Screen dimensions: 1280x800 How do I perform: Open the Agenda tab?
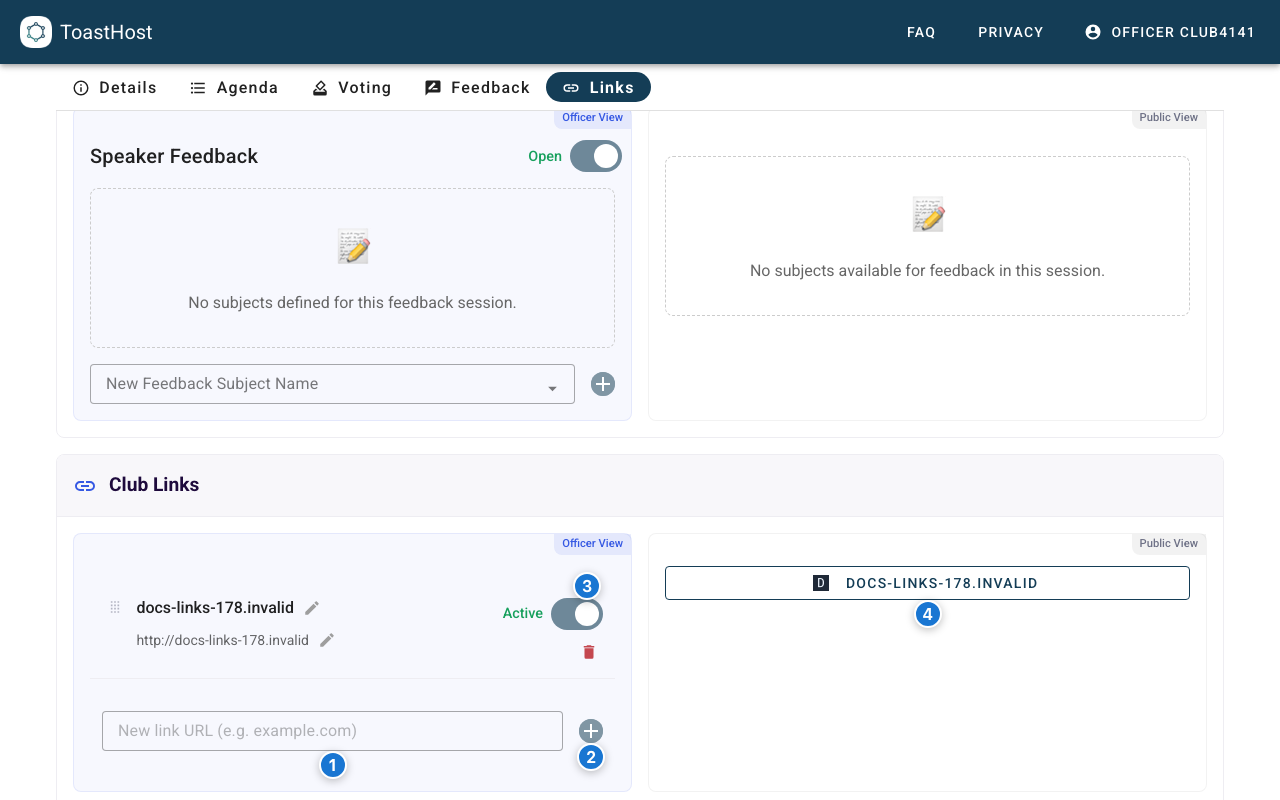tap(234, 88)
